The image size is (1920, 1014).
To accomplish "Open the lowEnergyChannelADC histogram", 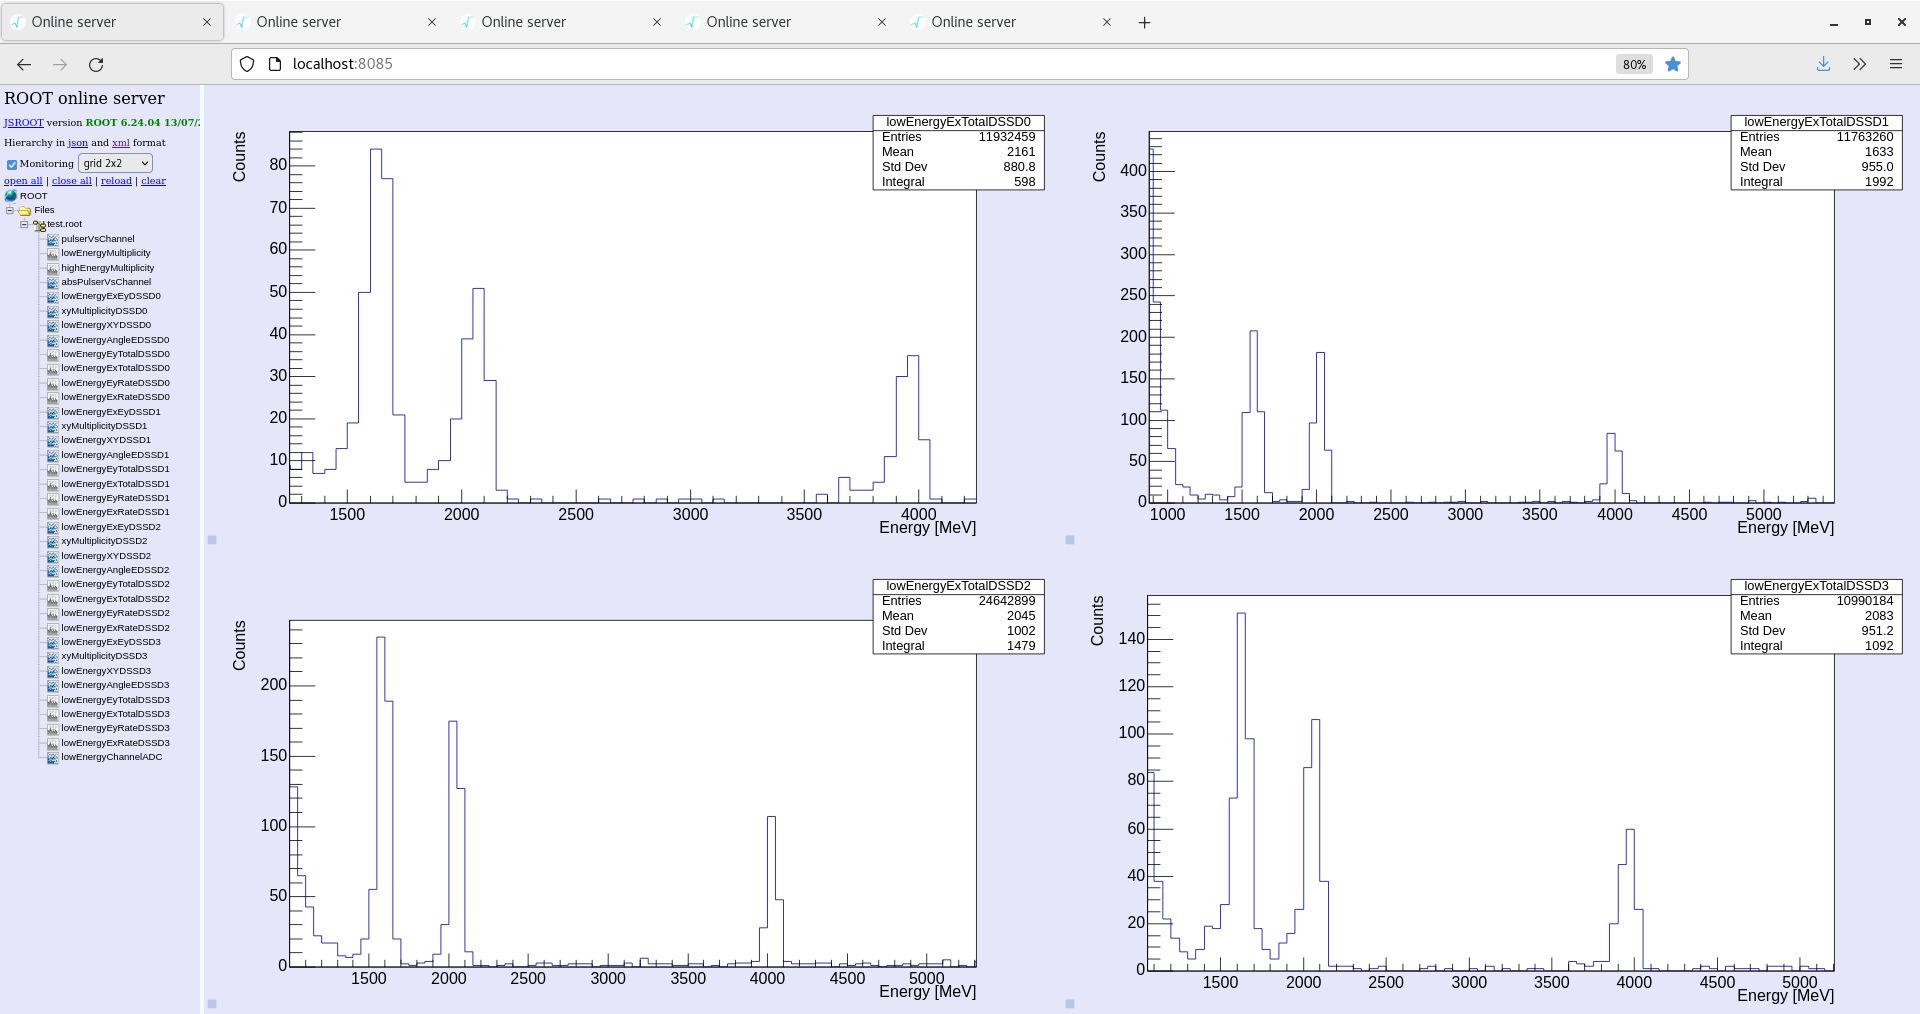I will coord(111,757).
